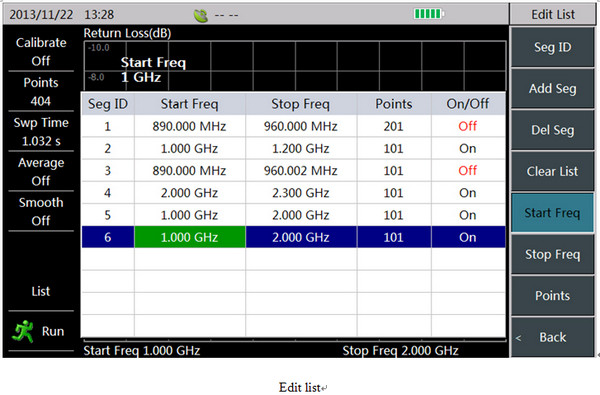Click the green battery level indicator
This screenshot has height=395, width=600.
[429, 14]
